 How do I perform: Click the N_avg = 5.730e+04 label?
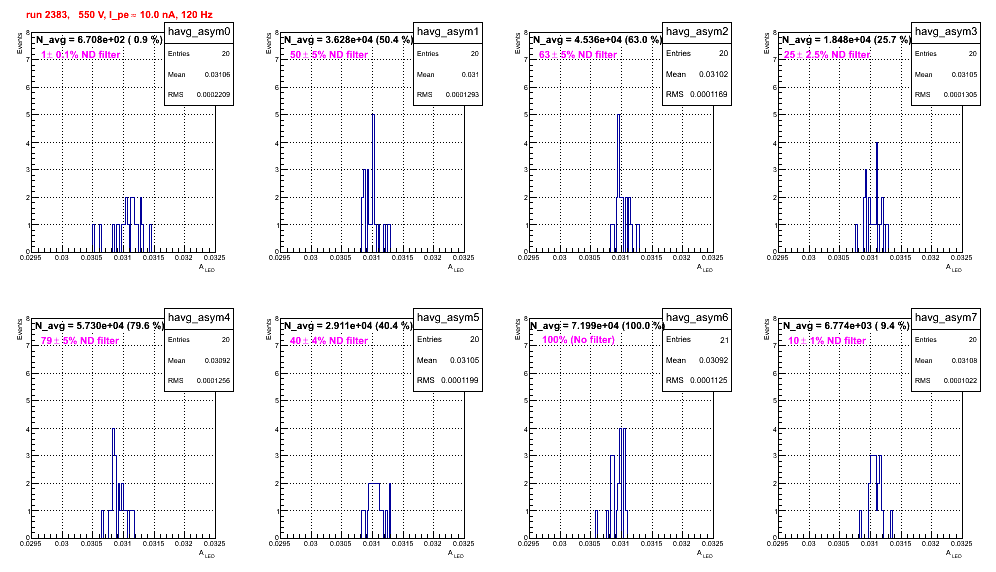coord(98,325)
